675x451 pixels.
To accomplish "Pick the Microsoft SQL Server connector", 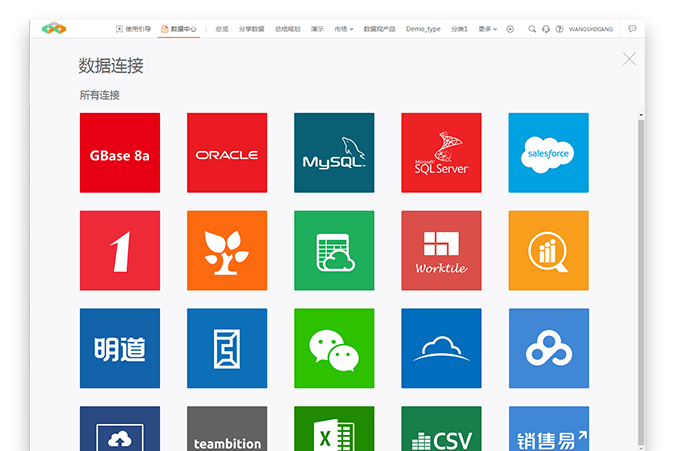I will (441, 153).
